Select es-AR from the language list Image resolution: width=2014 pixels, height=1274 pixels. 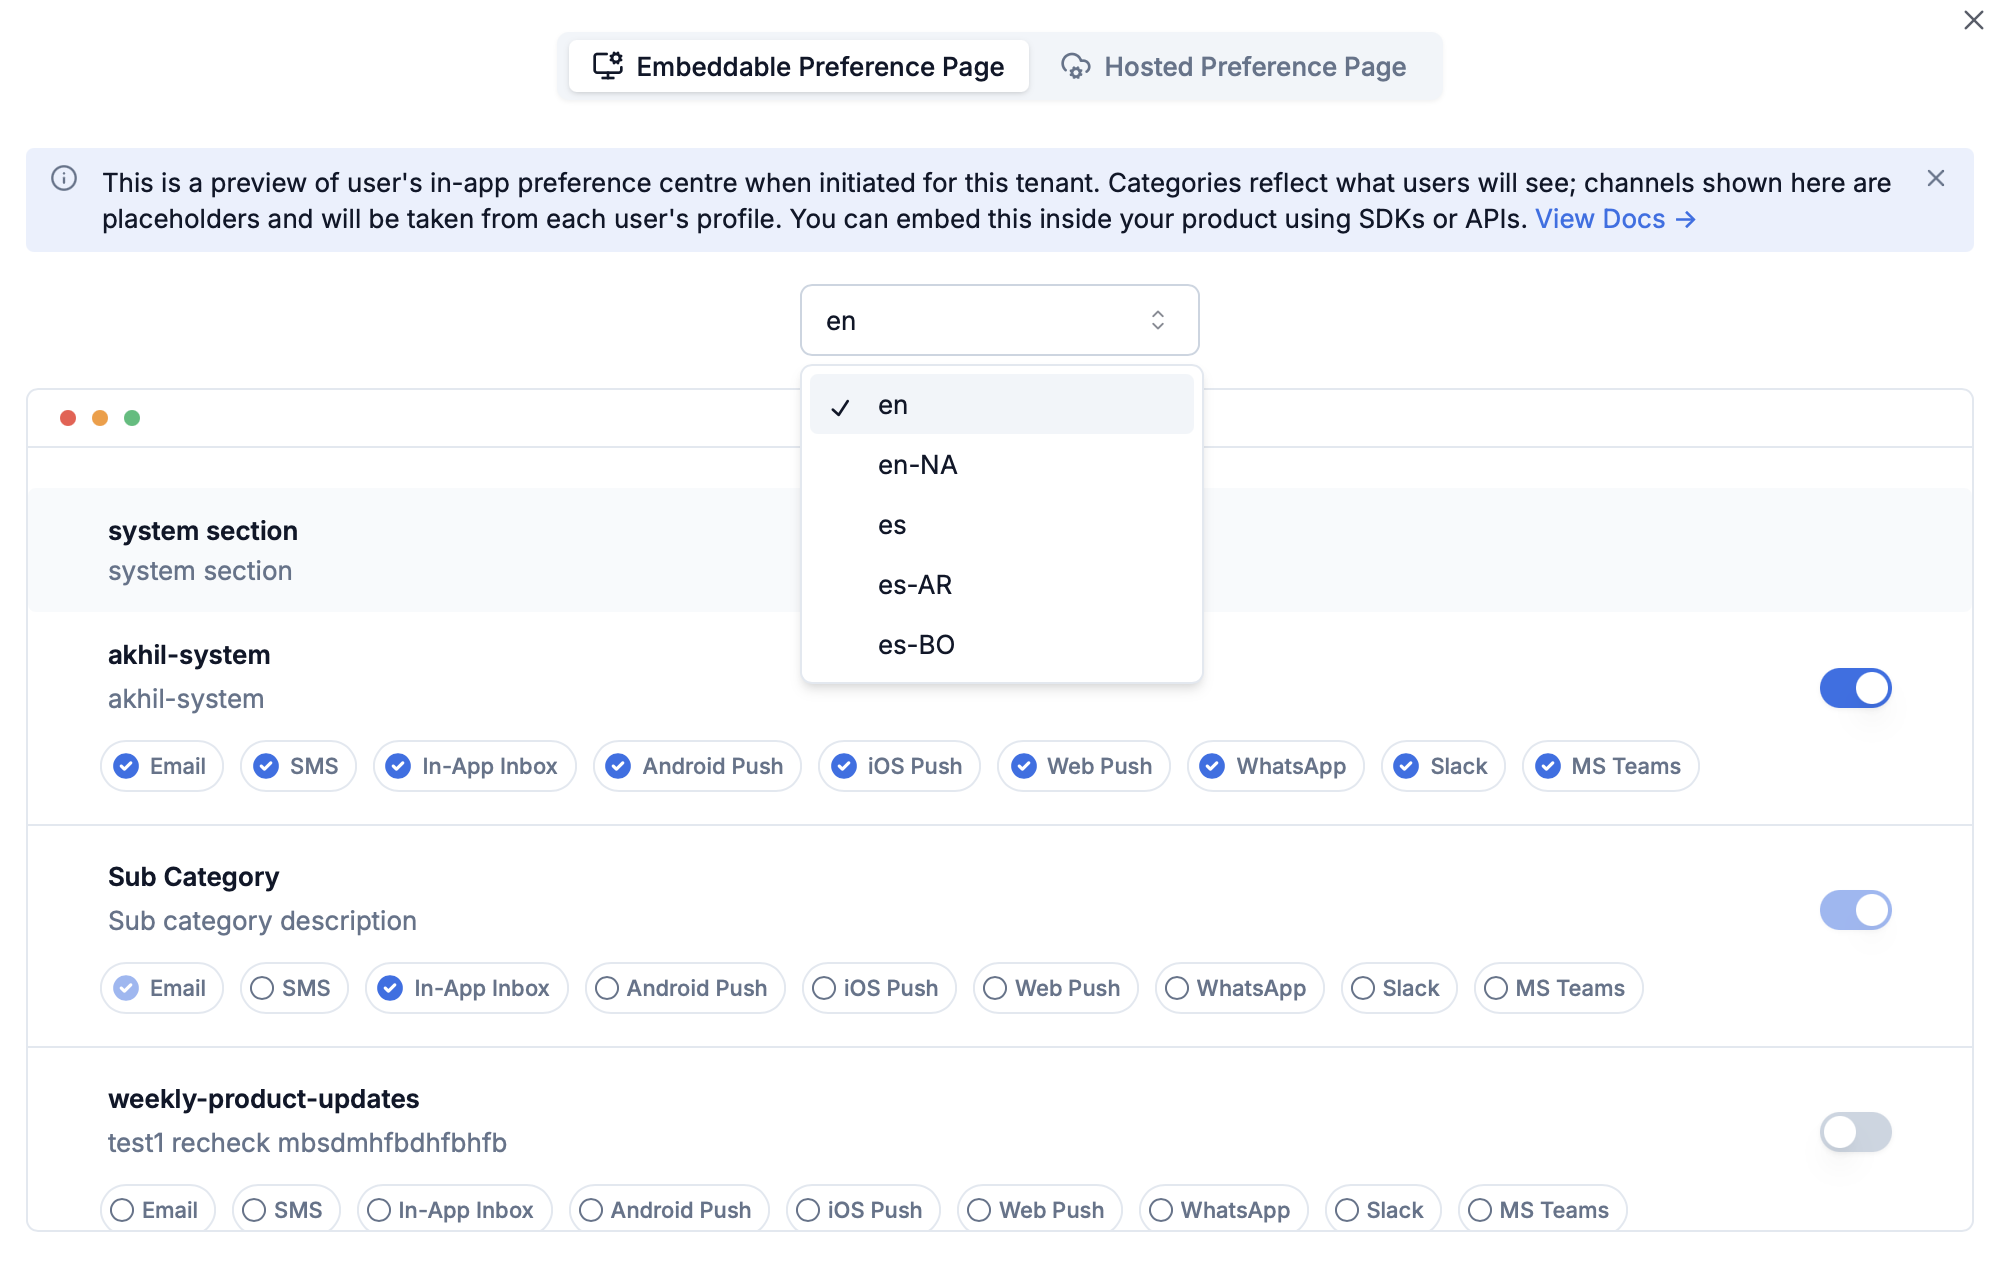point(915,585)
